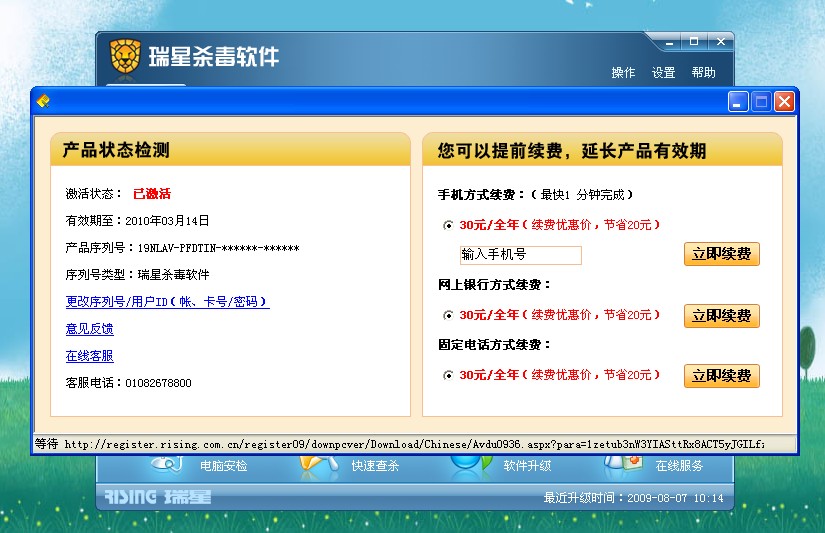
Task: Click customer service phone 01082678800
Action: pos(158,383)
